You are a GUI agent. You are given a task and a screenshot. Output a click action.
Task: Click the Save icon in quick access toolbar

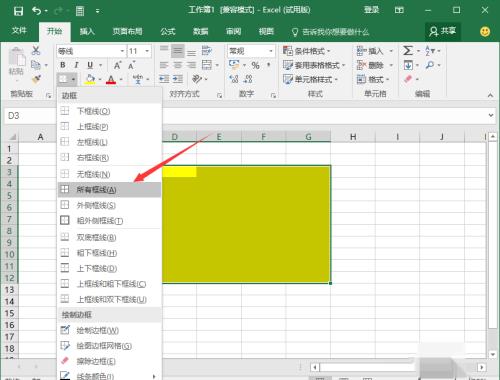(18, 11)
